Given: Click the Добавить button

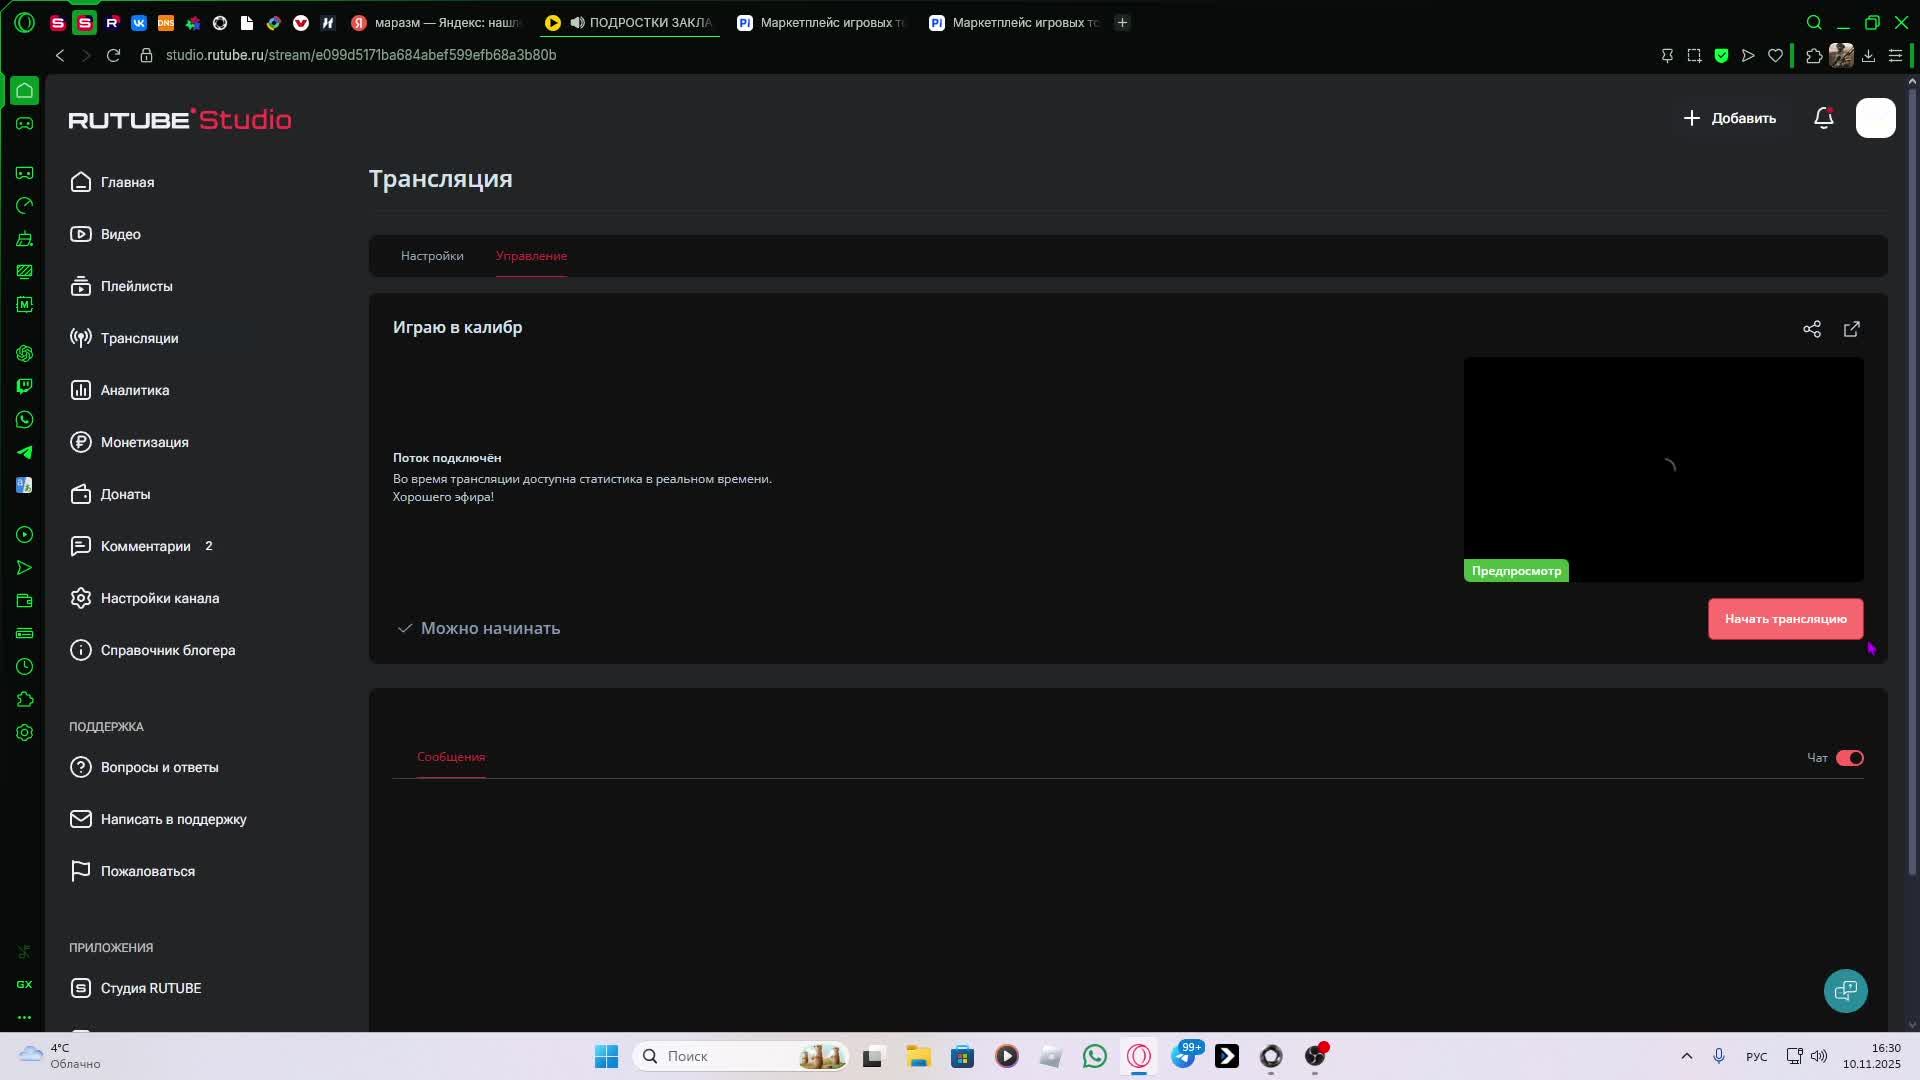Looking at the screenshot, I should pos(1729,118).
